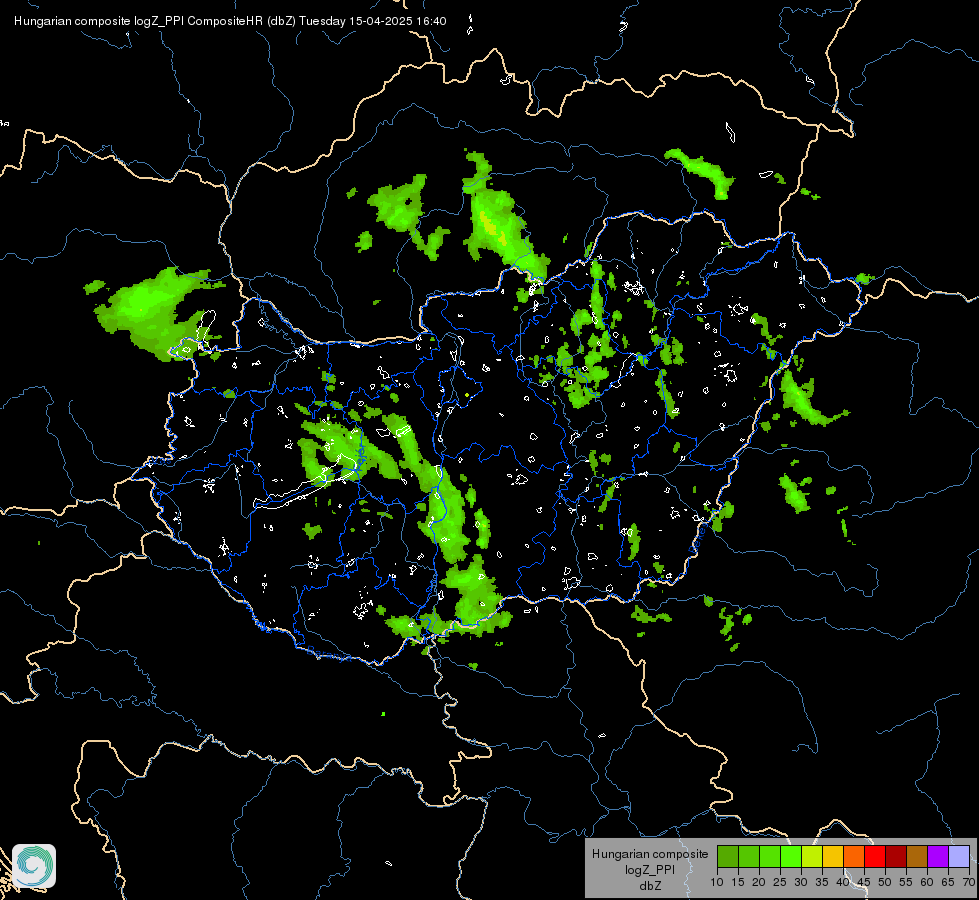Click the '70' legend scale value
979x900 pixels.
click(970, 883)
